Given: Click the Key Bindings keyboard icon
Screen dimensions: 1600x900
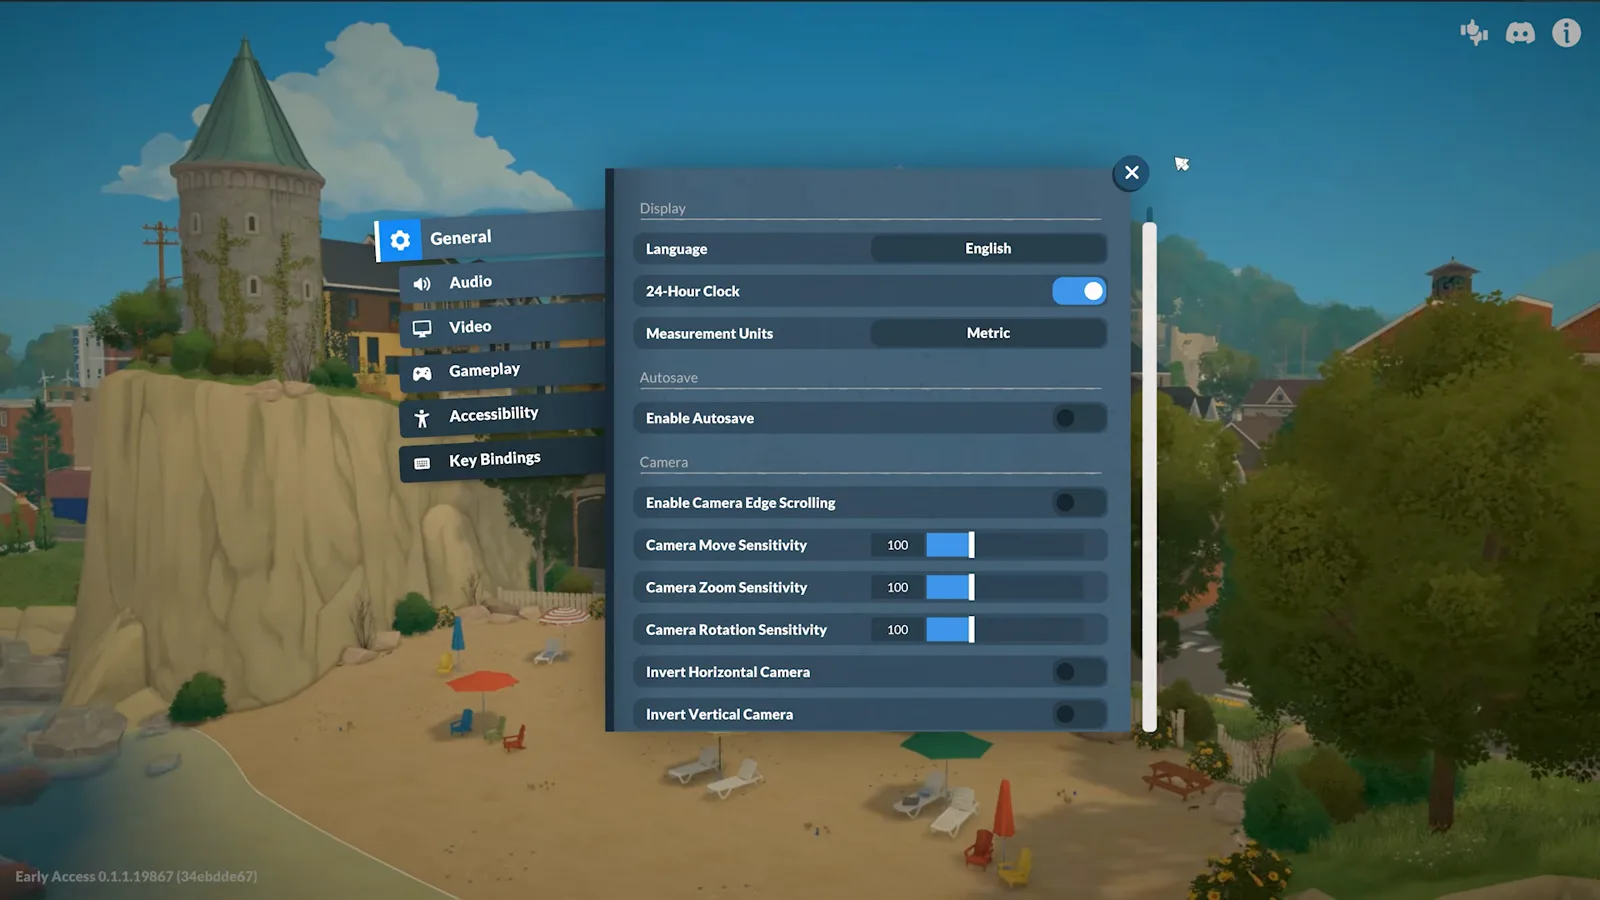Looking at the screenshot, I should (x=422, y=463).
